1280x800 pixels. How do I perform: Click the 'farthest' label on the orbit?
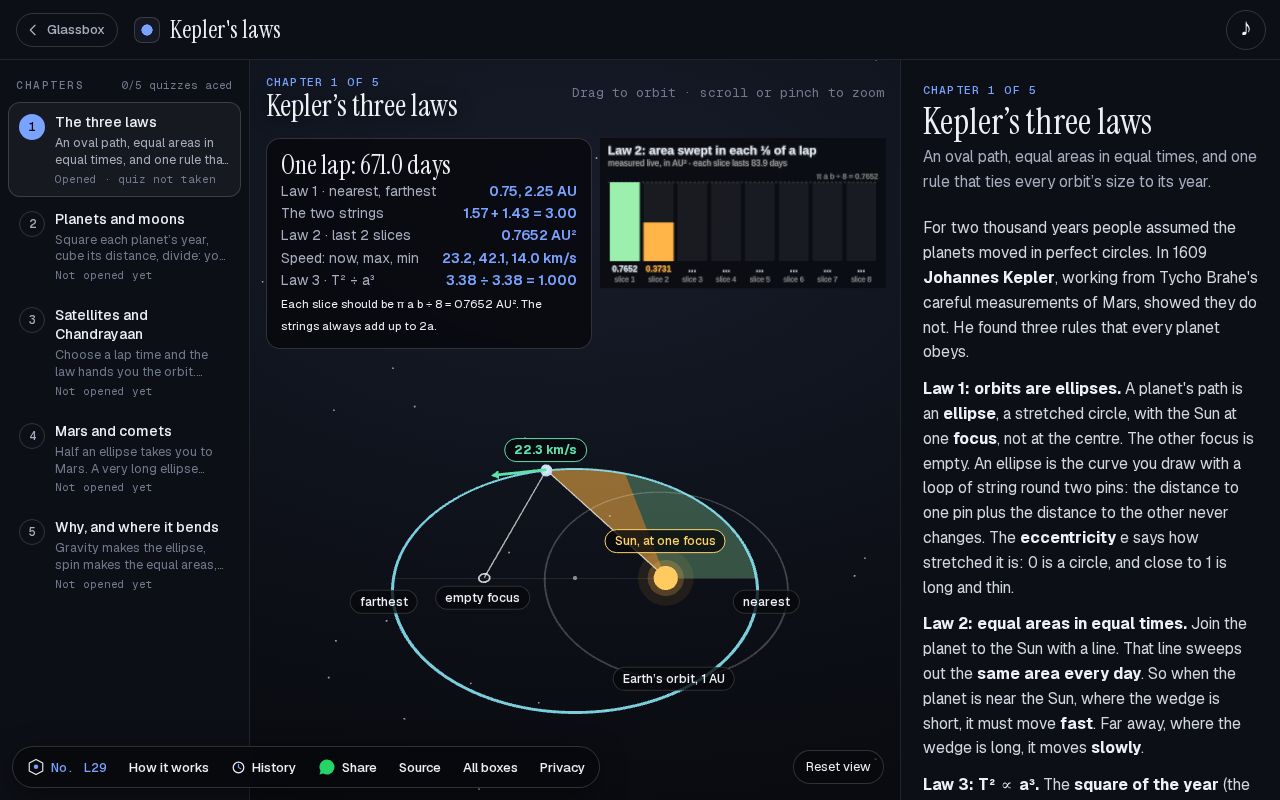click(384, 601)
